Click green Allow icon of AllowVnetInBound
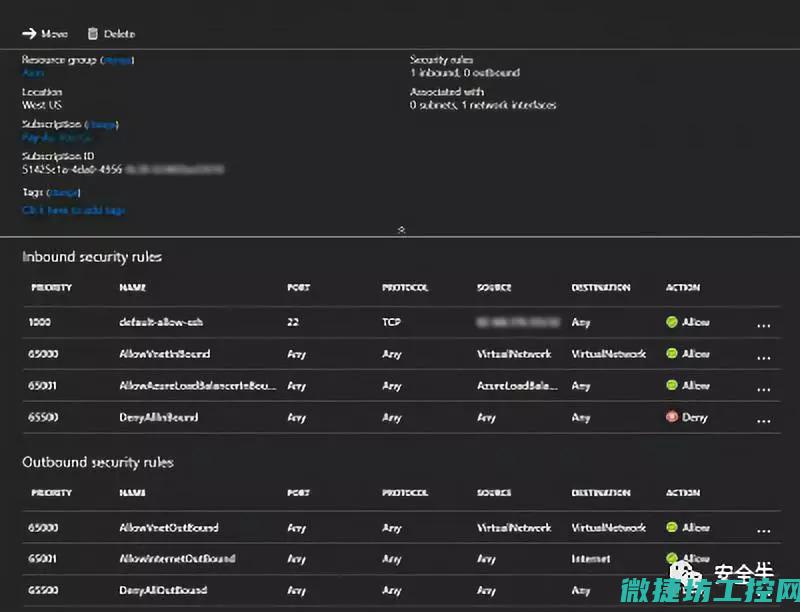 click(672, 353)
